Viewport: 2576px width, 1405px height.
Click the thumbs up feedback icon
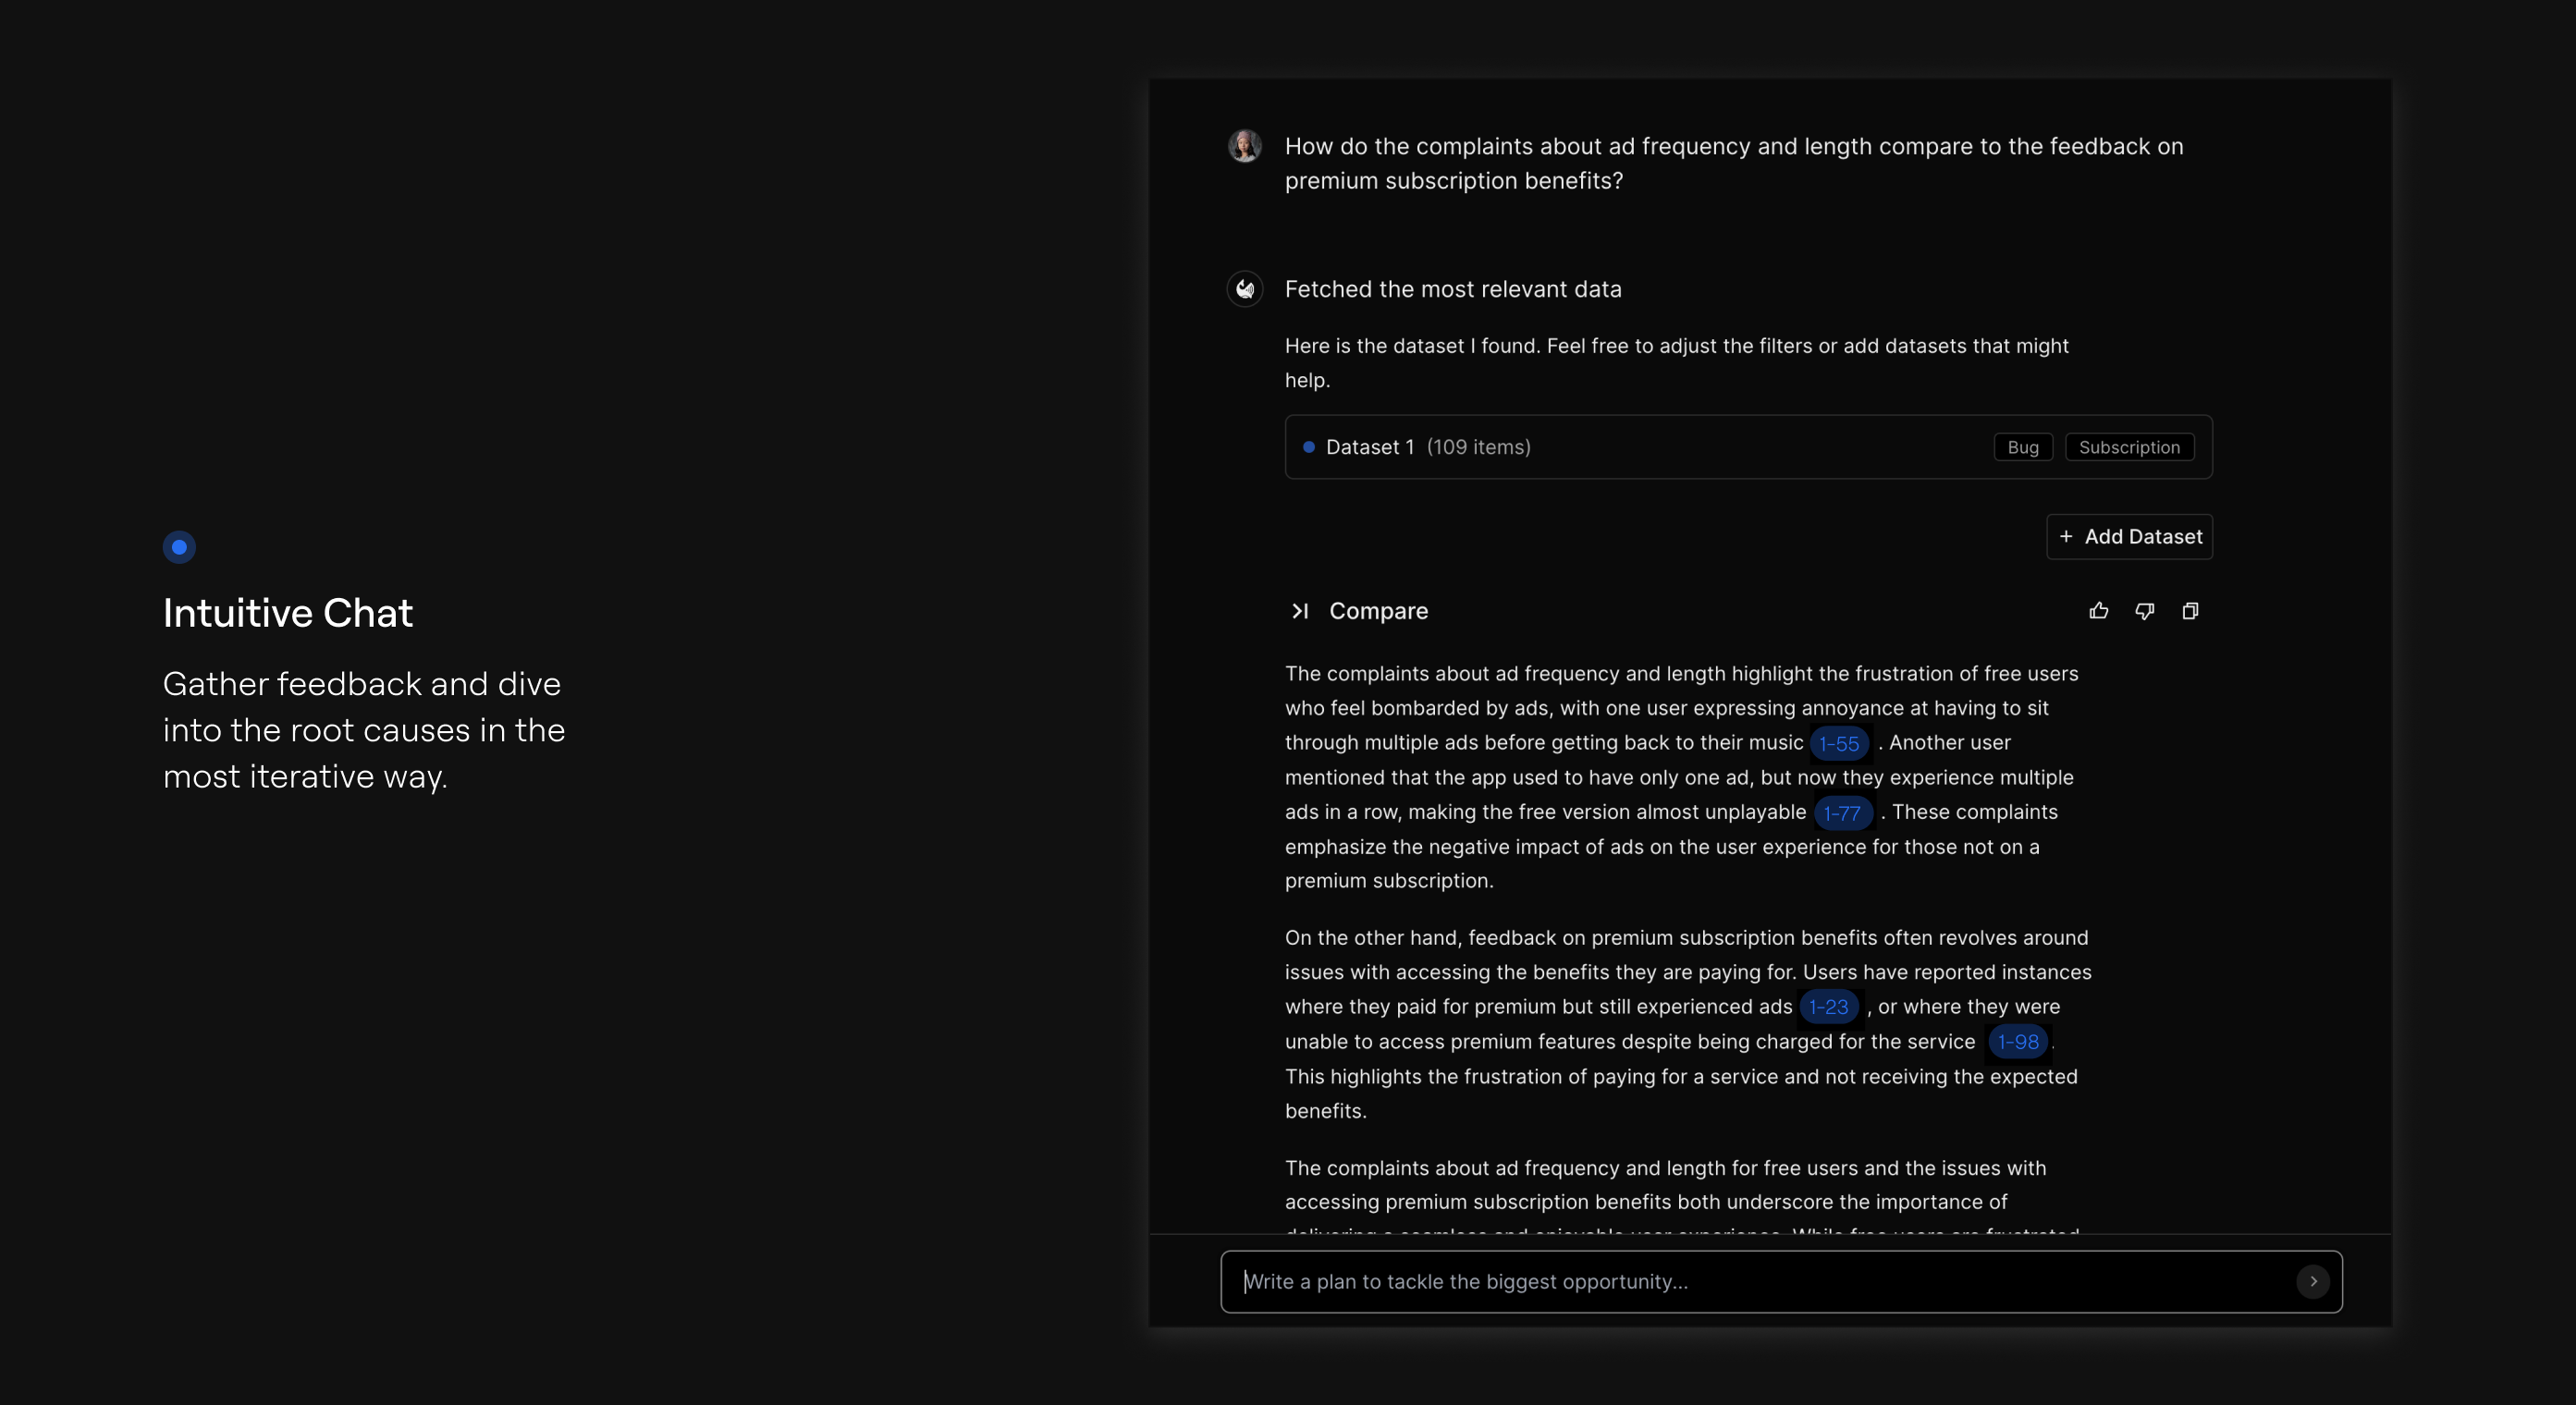point(2098,611)
